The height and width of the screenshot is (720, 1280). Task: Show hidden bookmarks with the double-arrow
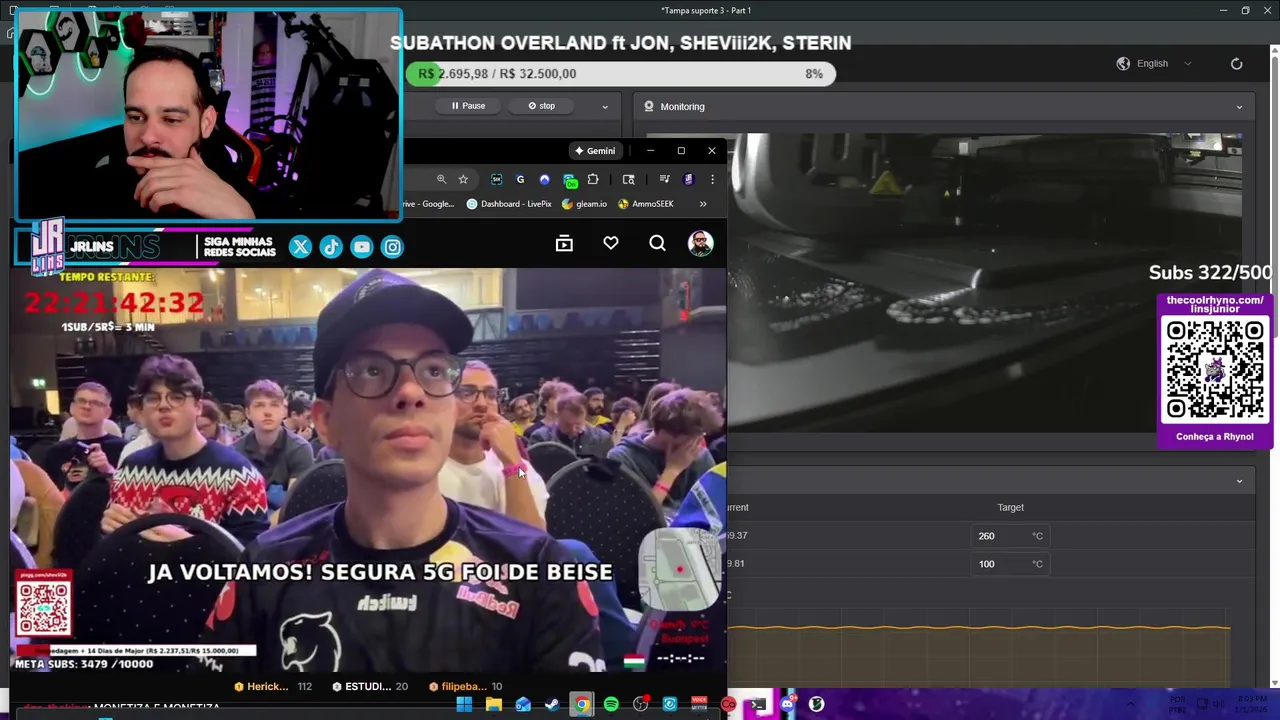click(x=702, y=204)
